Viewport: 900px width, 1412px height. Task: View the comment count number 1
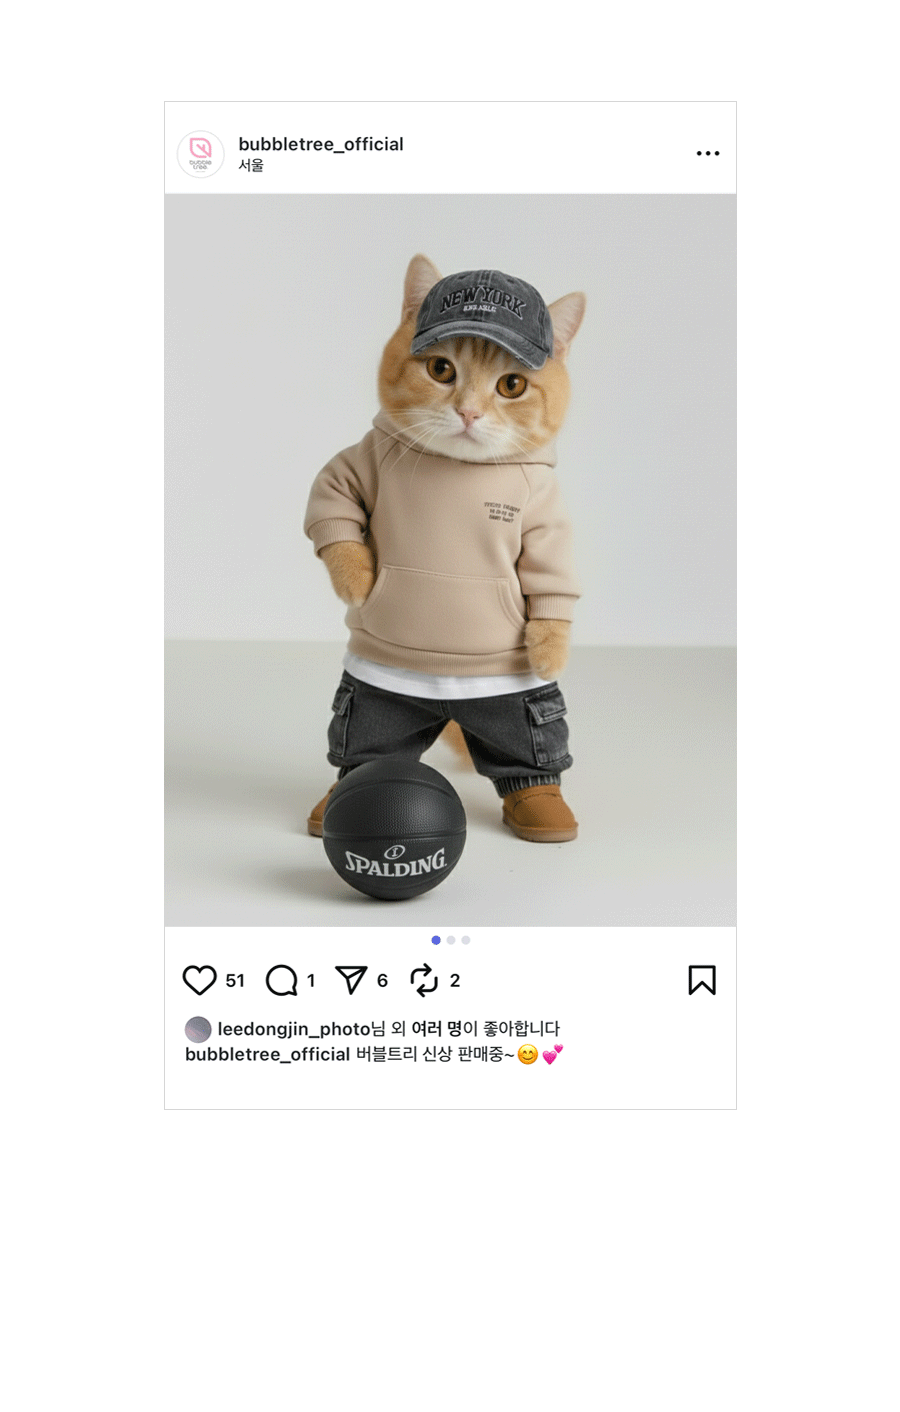tap(311, 981)
